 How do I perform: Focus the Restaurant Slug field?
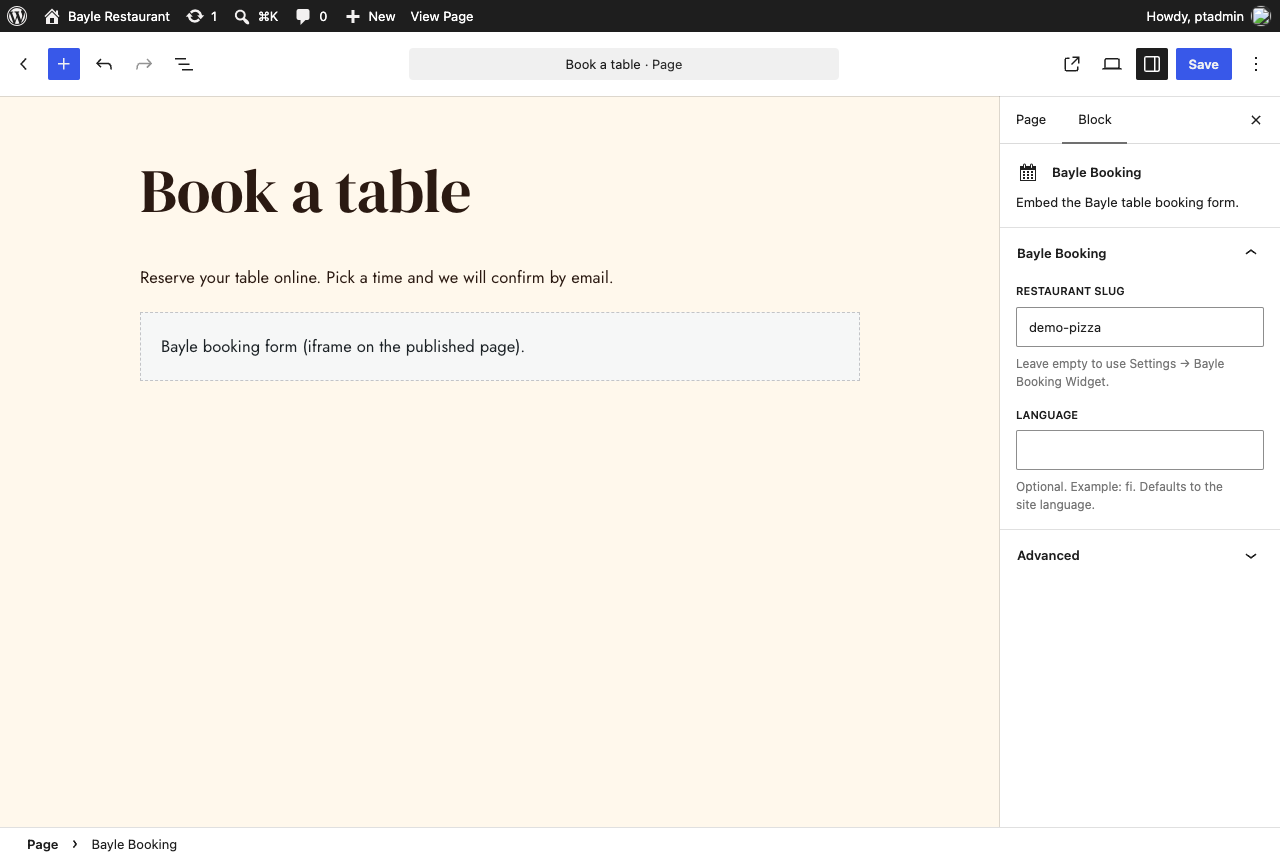(x=1140, y=327)
